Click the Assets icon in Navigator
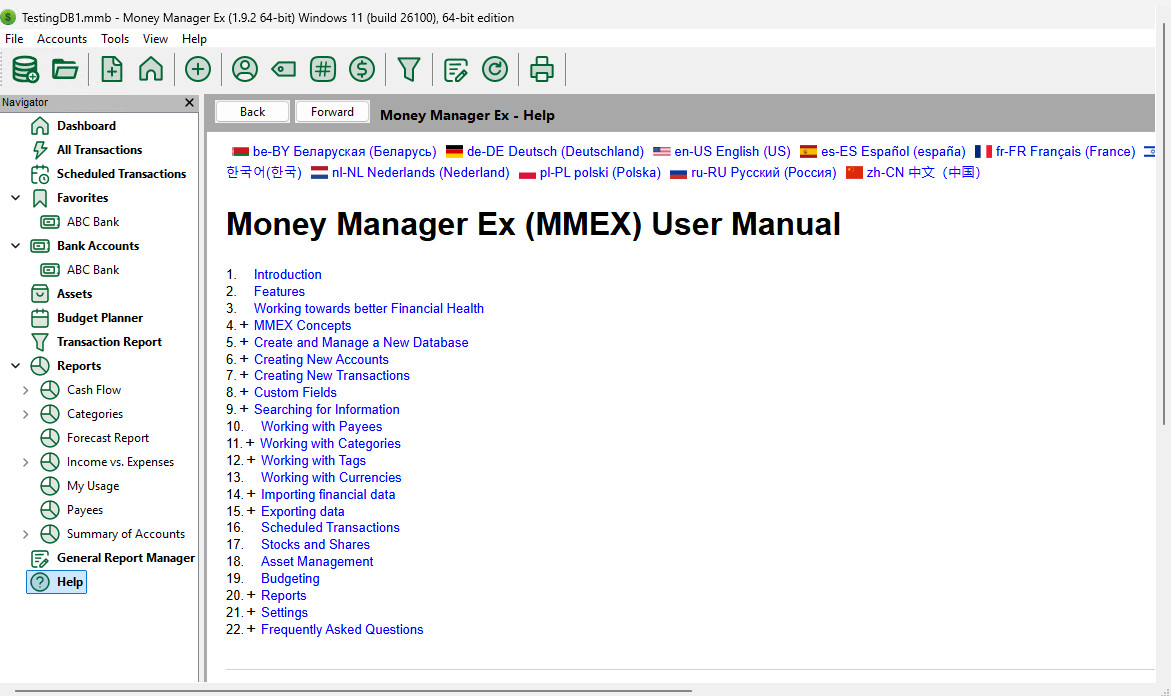 click(x=40, y=293)
